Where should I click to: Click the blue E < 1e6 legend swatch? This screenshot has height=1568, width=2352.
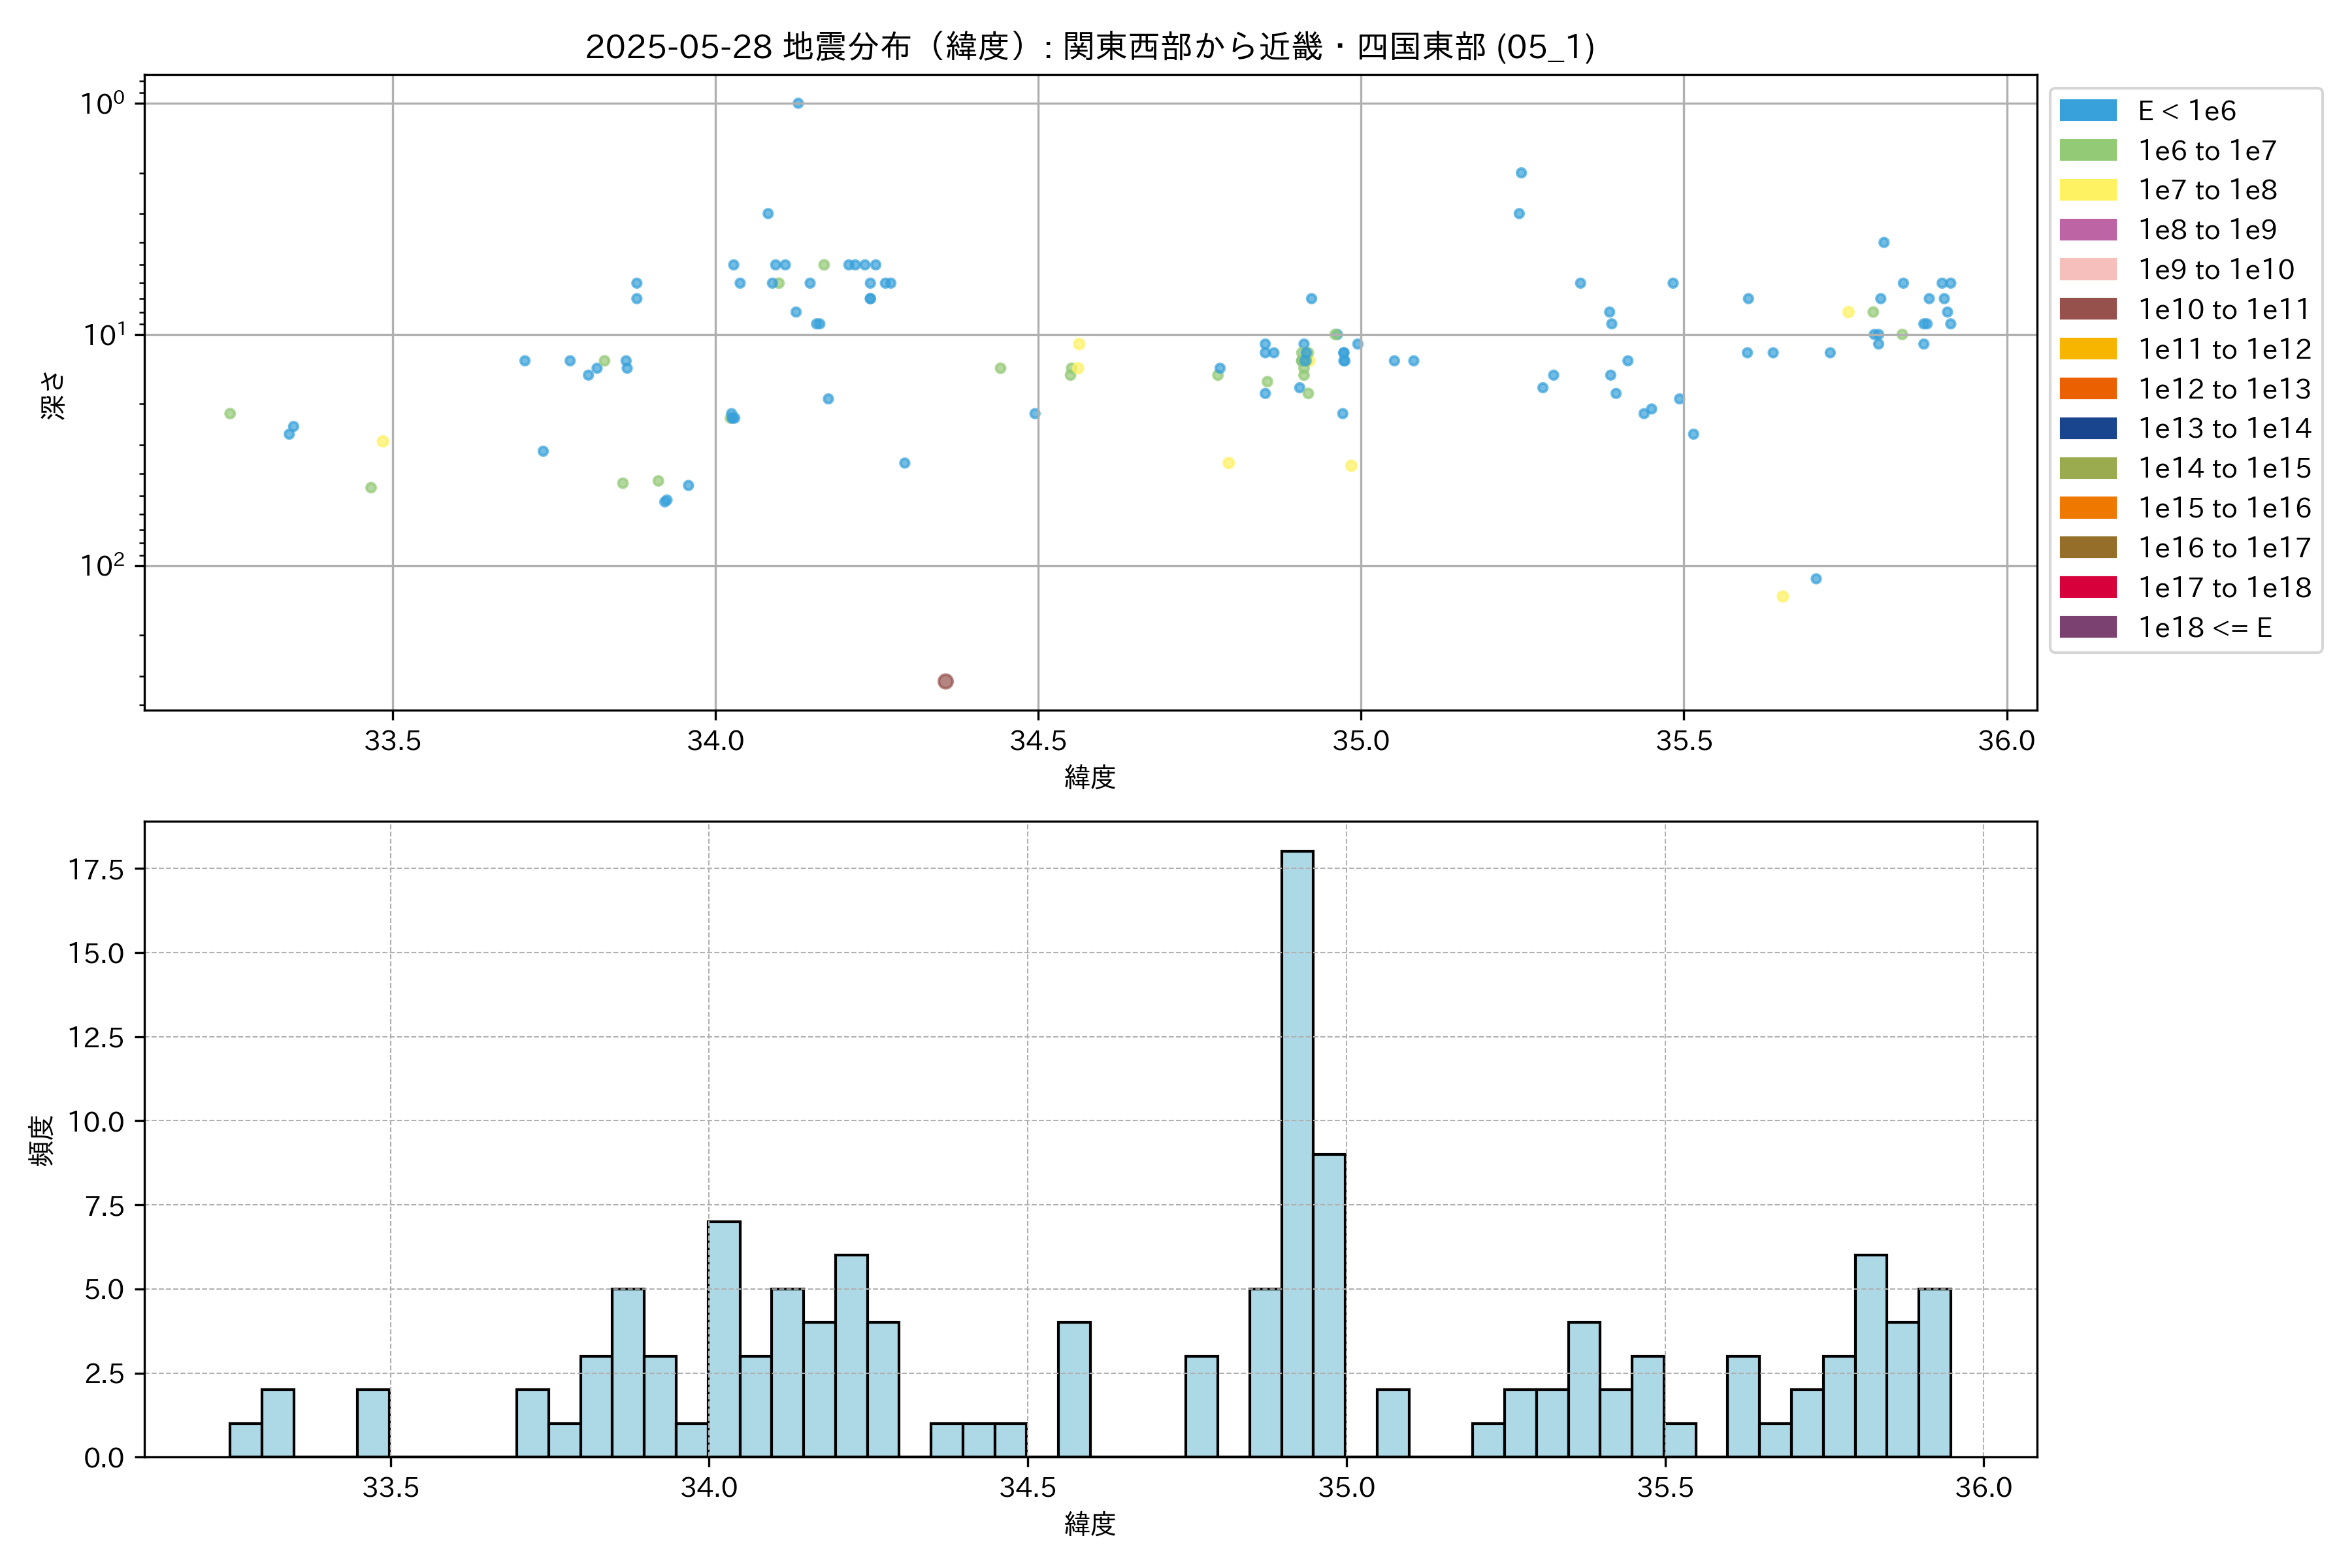2088,110
